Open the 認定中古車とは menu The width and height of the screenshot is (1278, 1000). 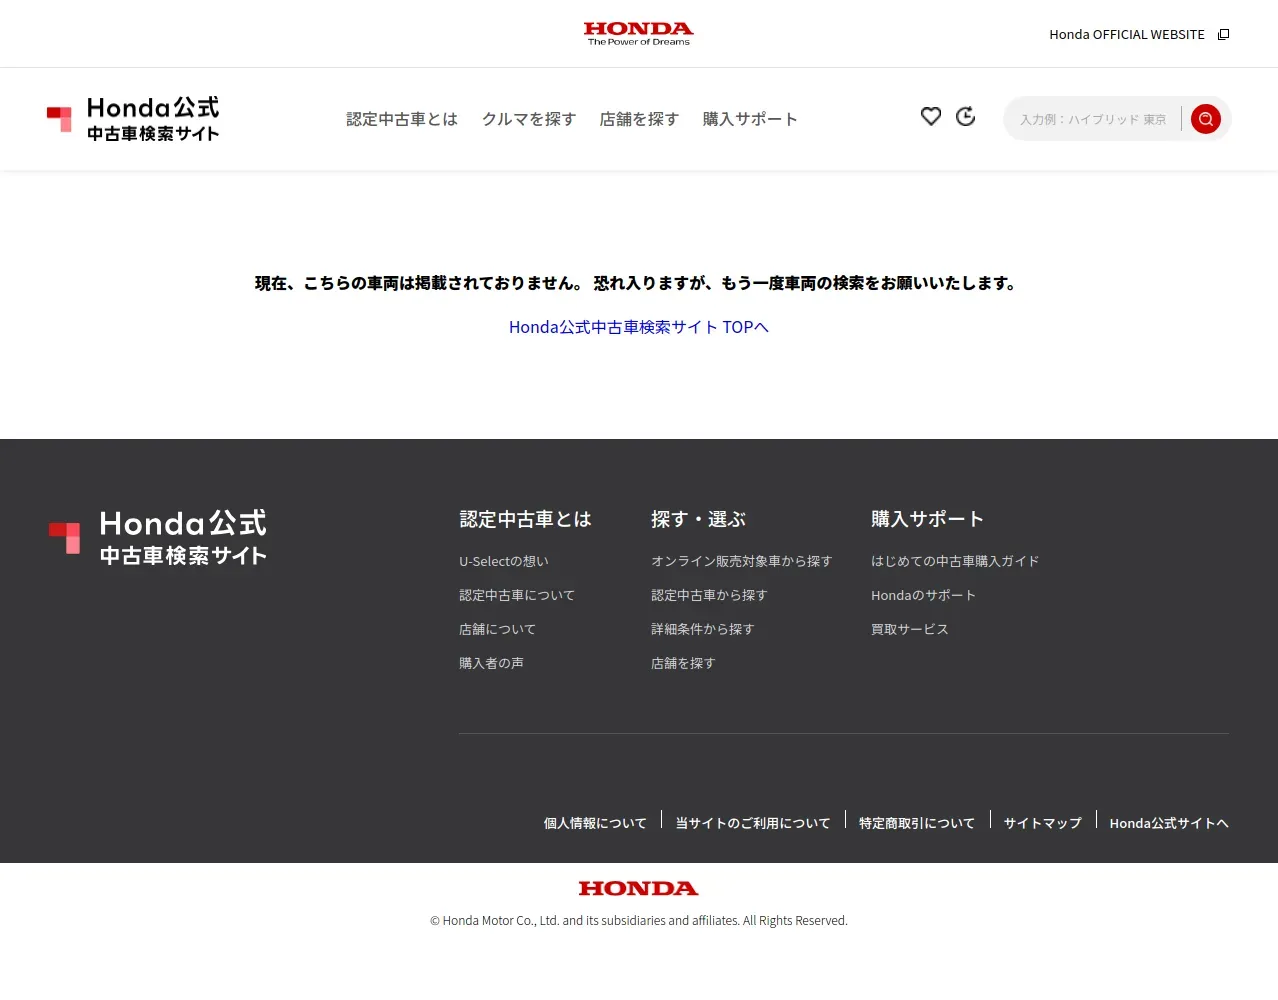coord(402,119)
